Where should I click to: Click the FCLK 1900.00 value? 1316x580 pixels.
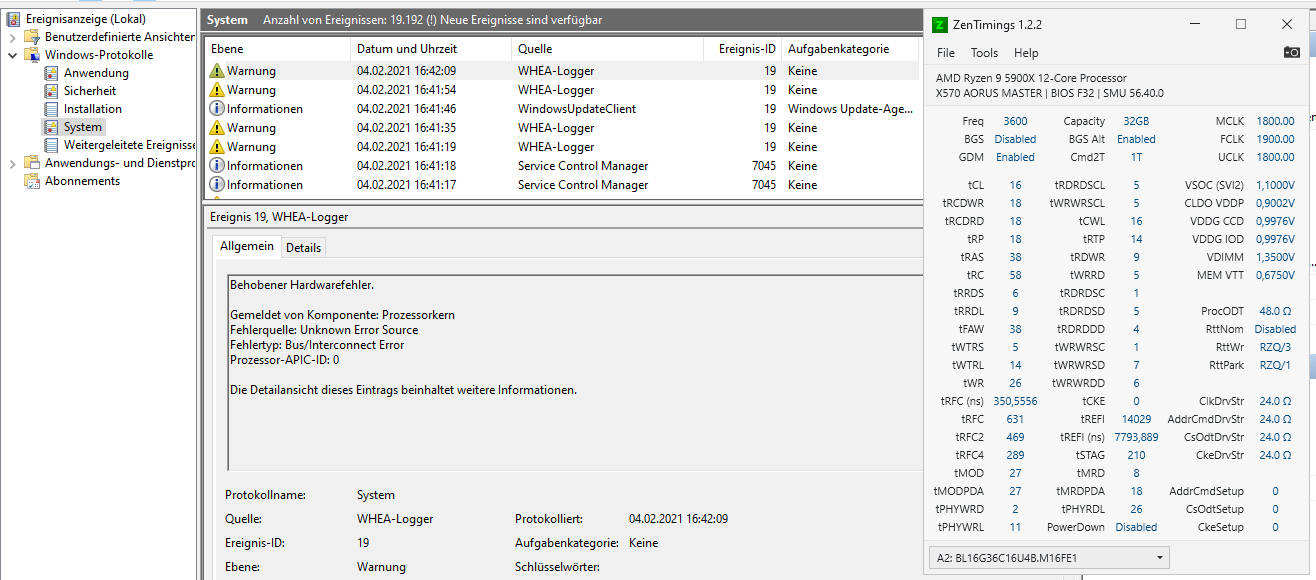click(1275, 139)
